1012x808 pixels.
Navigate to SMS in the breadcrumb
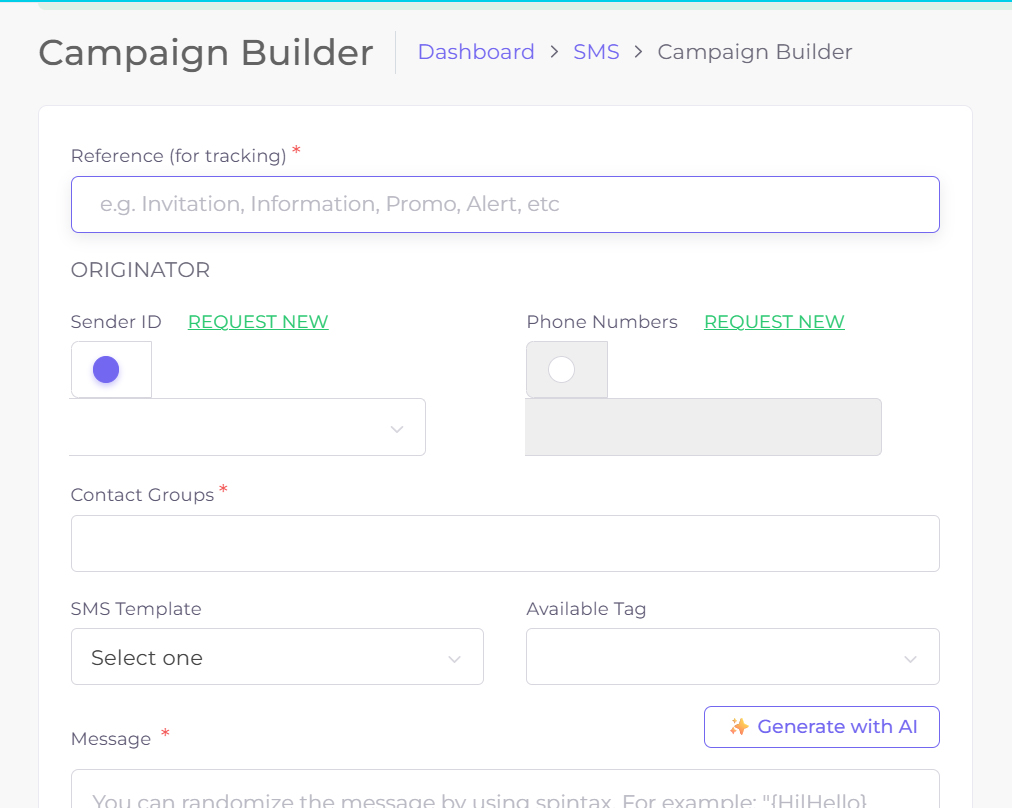(596, 52)
